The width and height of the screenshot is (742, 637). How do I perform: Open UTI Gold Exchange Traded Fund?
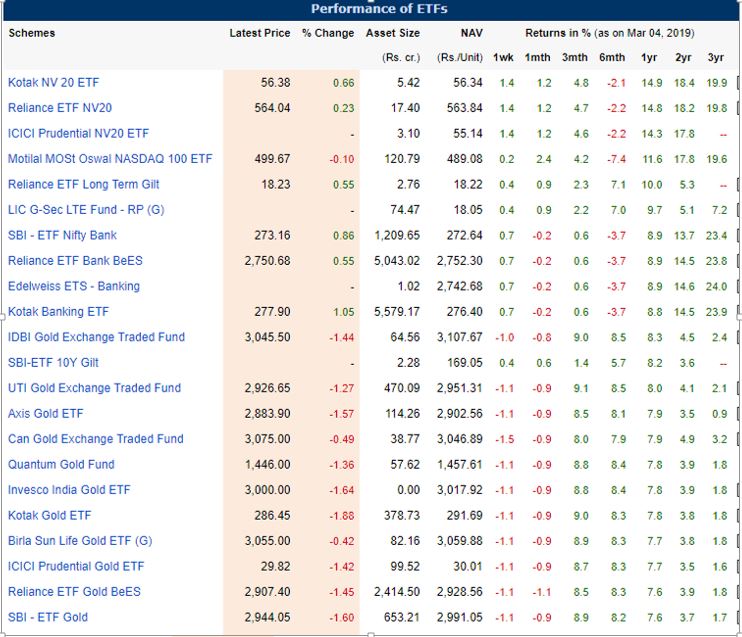point(94,388)
